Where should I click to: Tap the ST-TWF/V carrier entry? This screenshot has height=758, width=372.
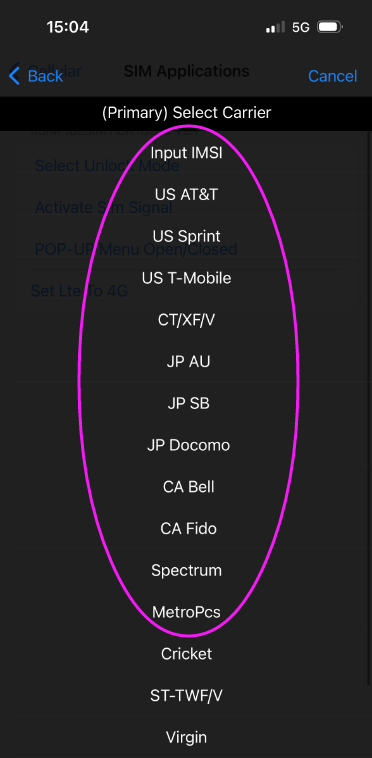click(186, 696)
